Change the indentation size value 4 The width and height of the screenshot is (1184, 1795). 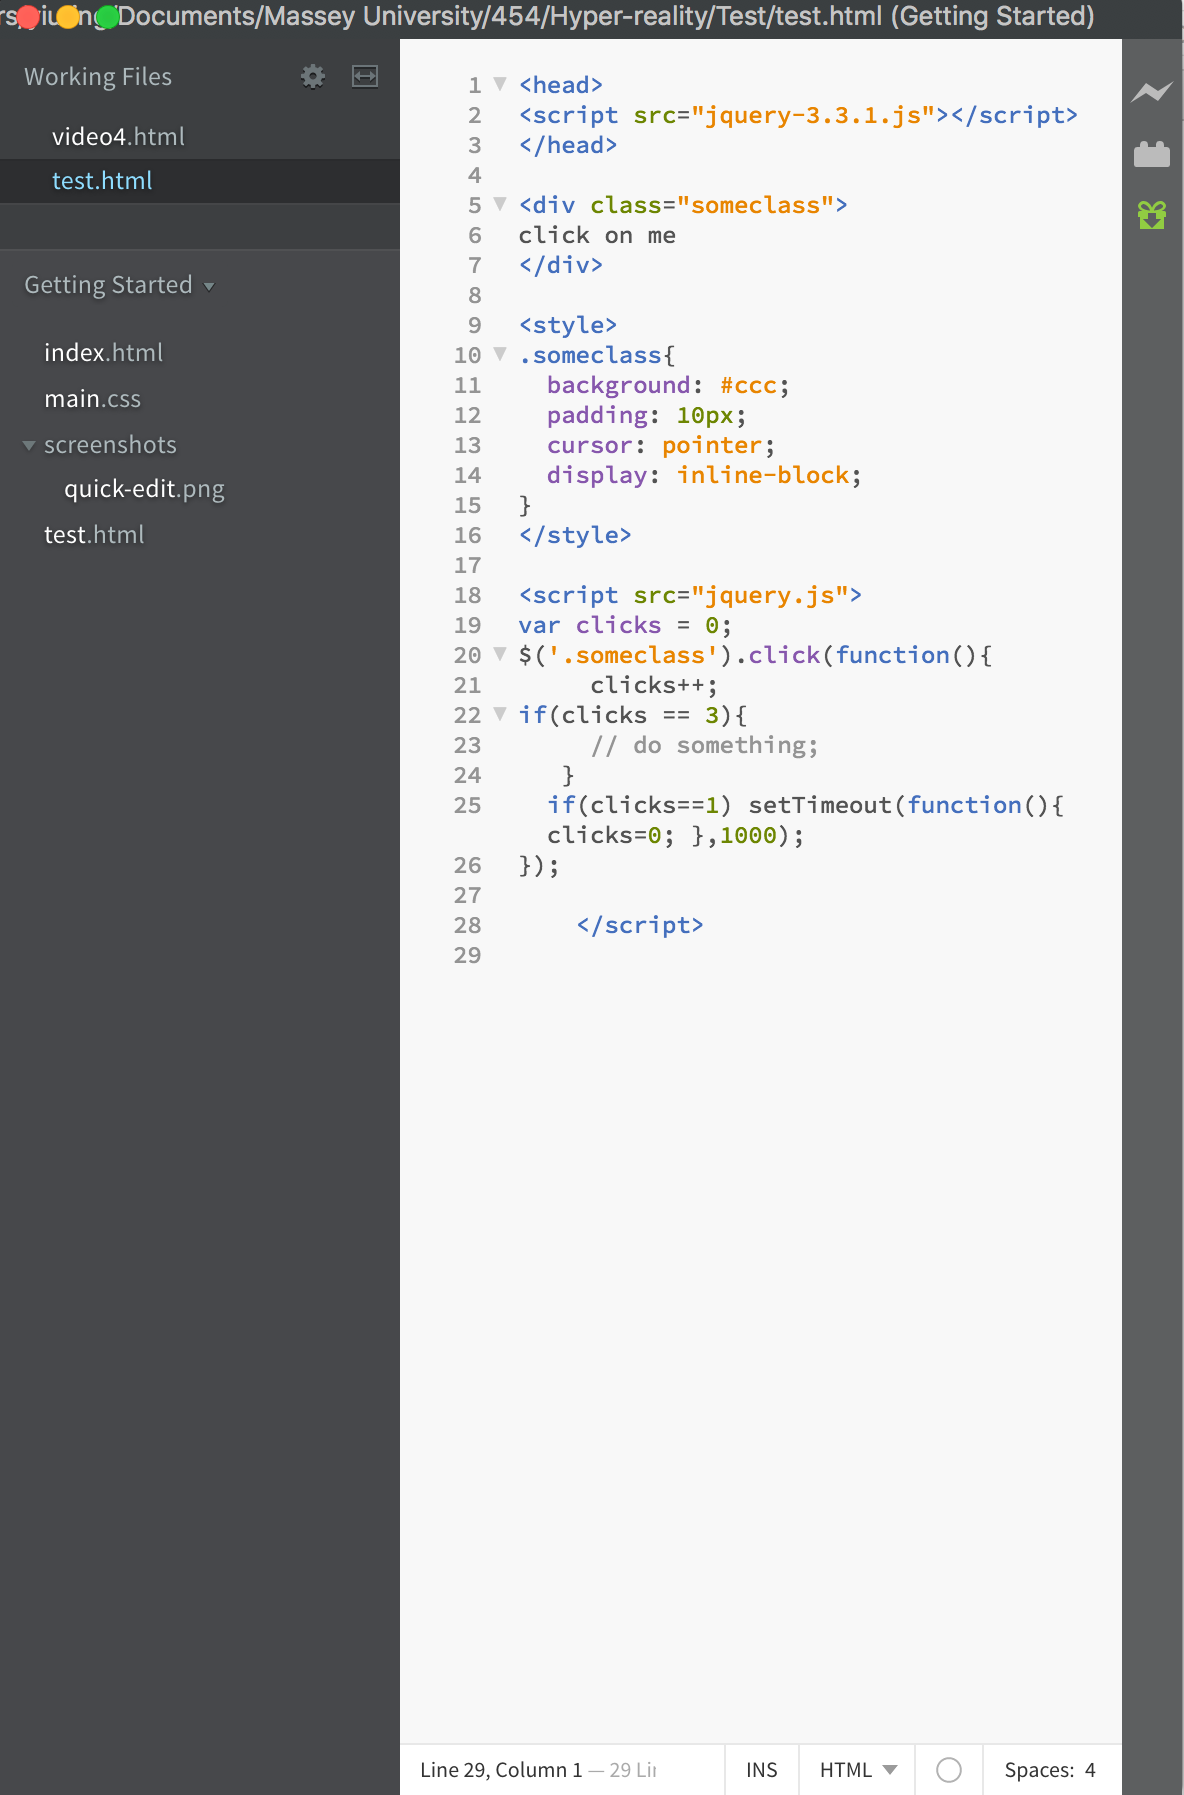pyautogui.click(x=1090, y=1770)
